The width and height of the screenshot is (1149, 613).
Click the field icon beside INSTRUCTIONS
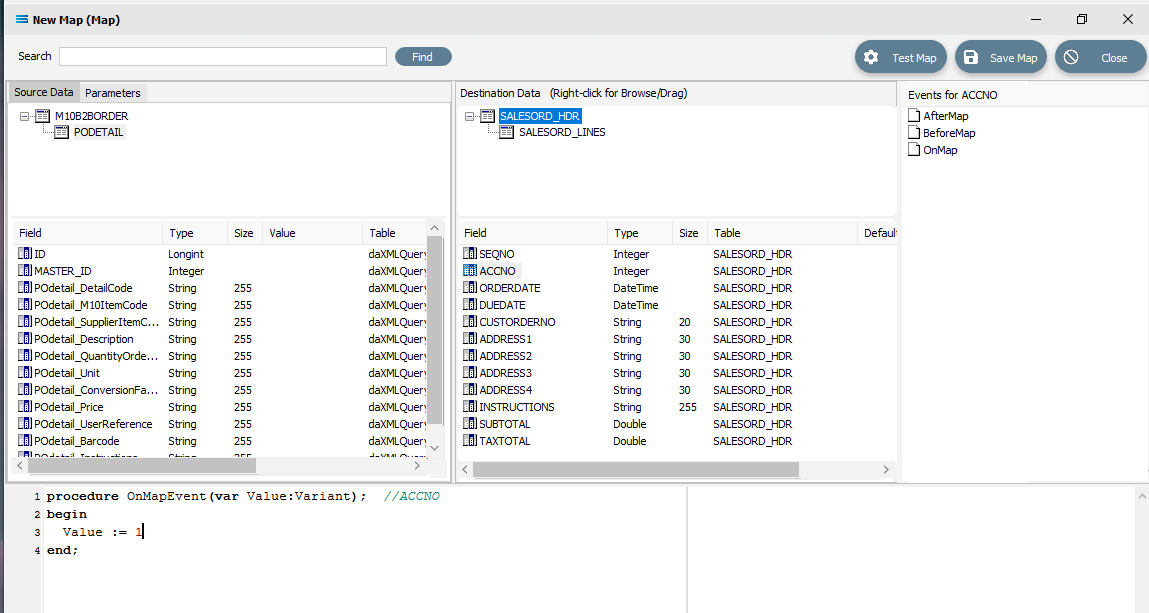click(x=470, y=406)
